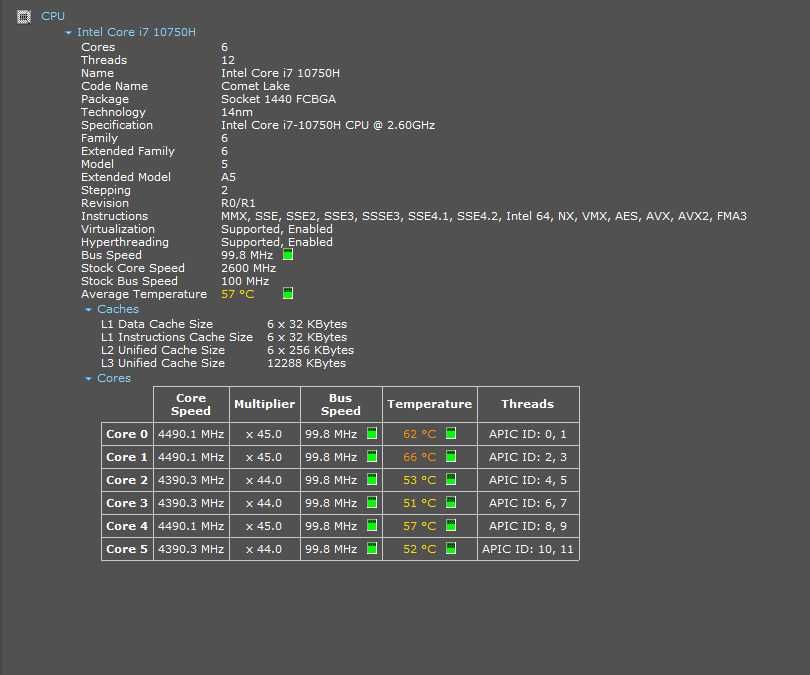This screenshot has height=675, width=810.
Task: Click the green graph icon beside Bus Speed 99.8 MHz in summary
Action: coord(288,255)
